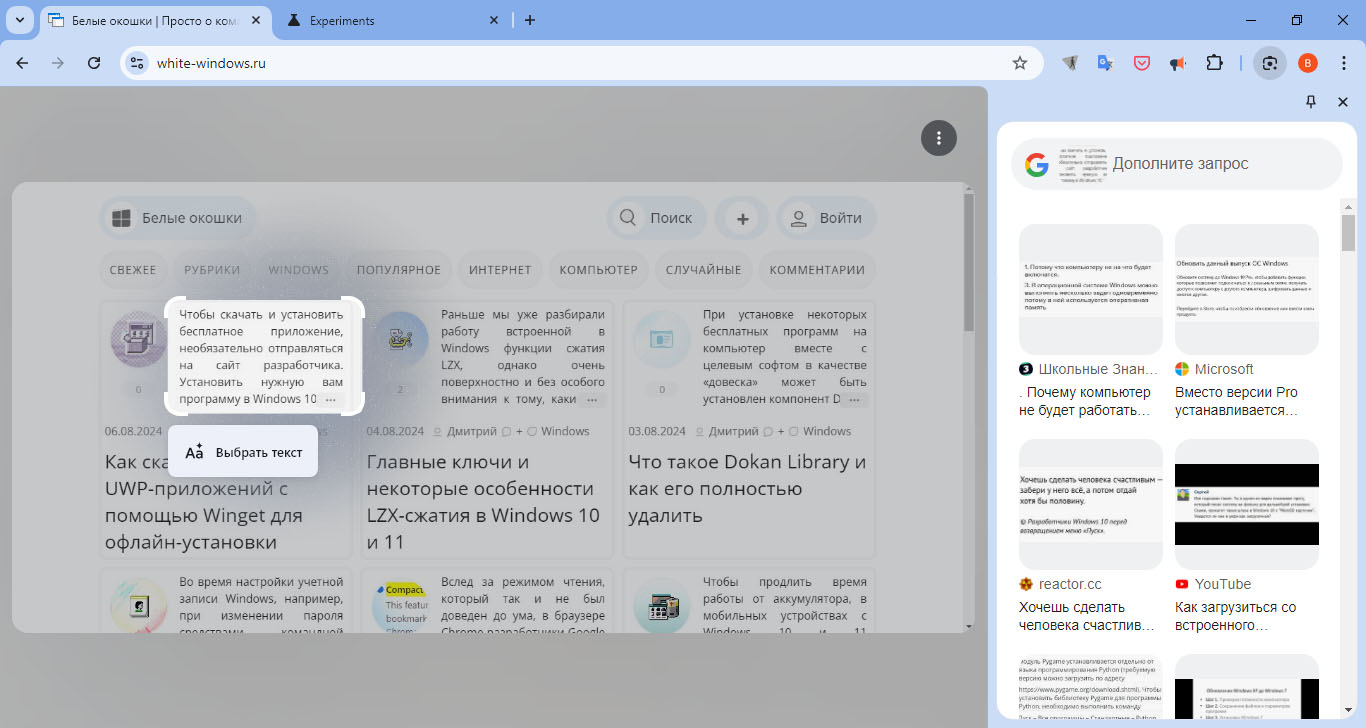Close the Lens side panel
1366x728 pixels.
point(1343,102)
